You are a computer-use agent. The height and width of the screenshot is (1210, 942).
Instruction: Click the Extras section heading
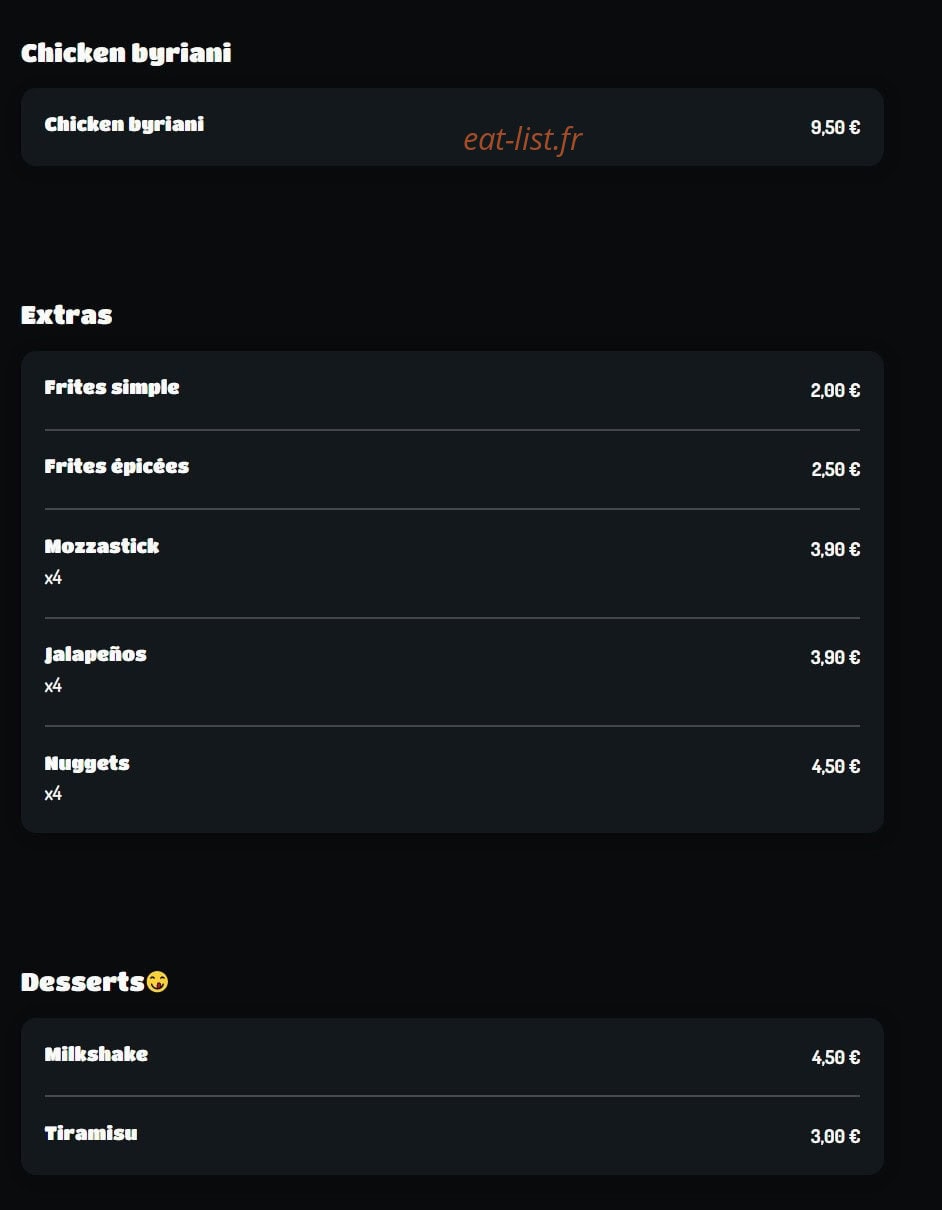(x=66, y=315)
